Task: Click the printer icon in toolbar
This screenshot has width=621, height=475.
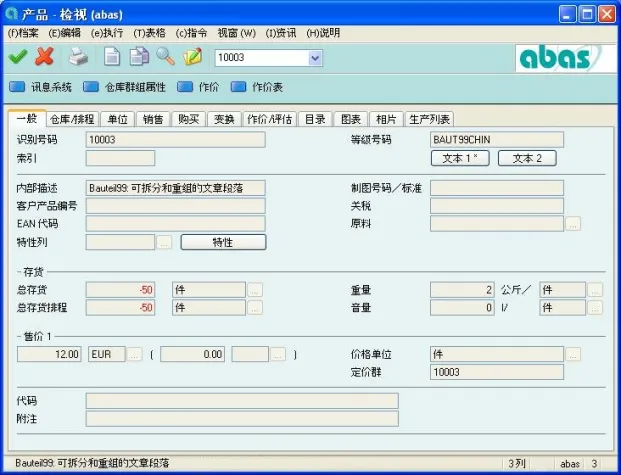Action: (x=79, y=57)
